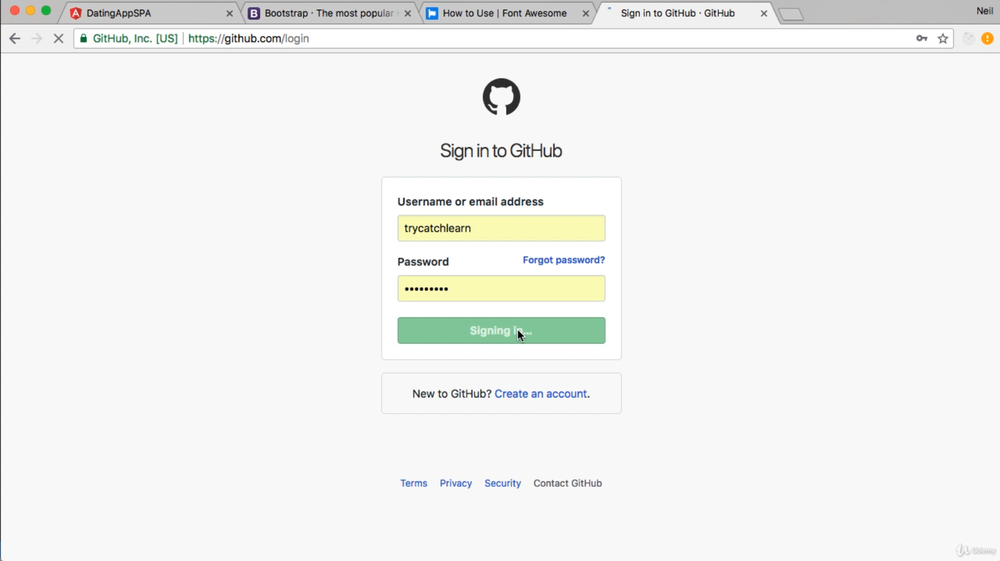
Task: Click the Neil profile name
Action: pyautogui.click(x=984, y=11)
